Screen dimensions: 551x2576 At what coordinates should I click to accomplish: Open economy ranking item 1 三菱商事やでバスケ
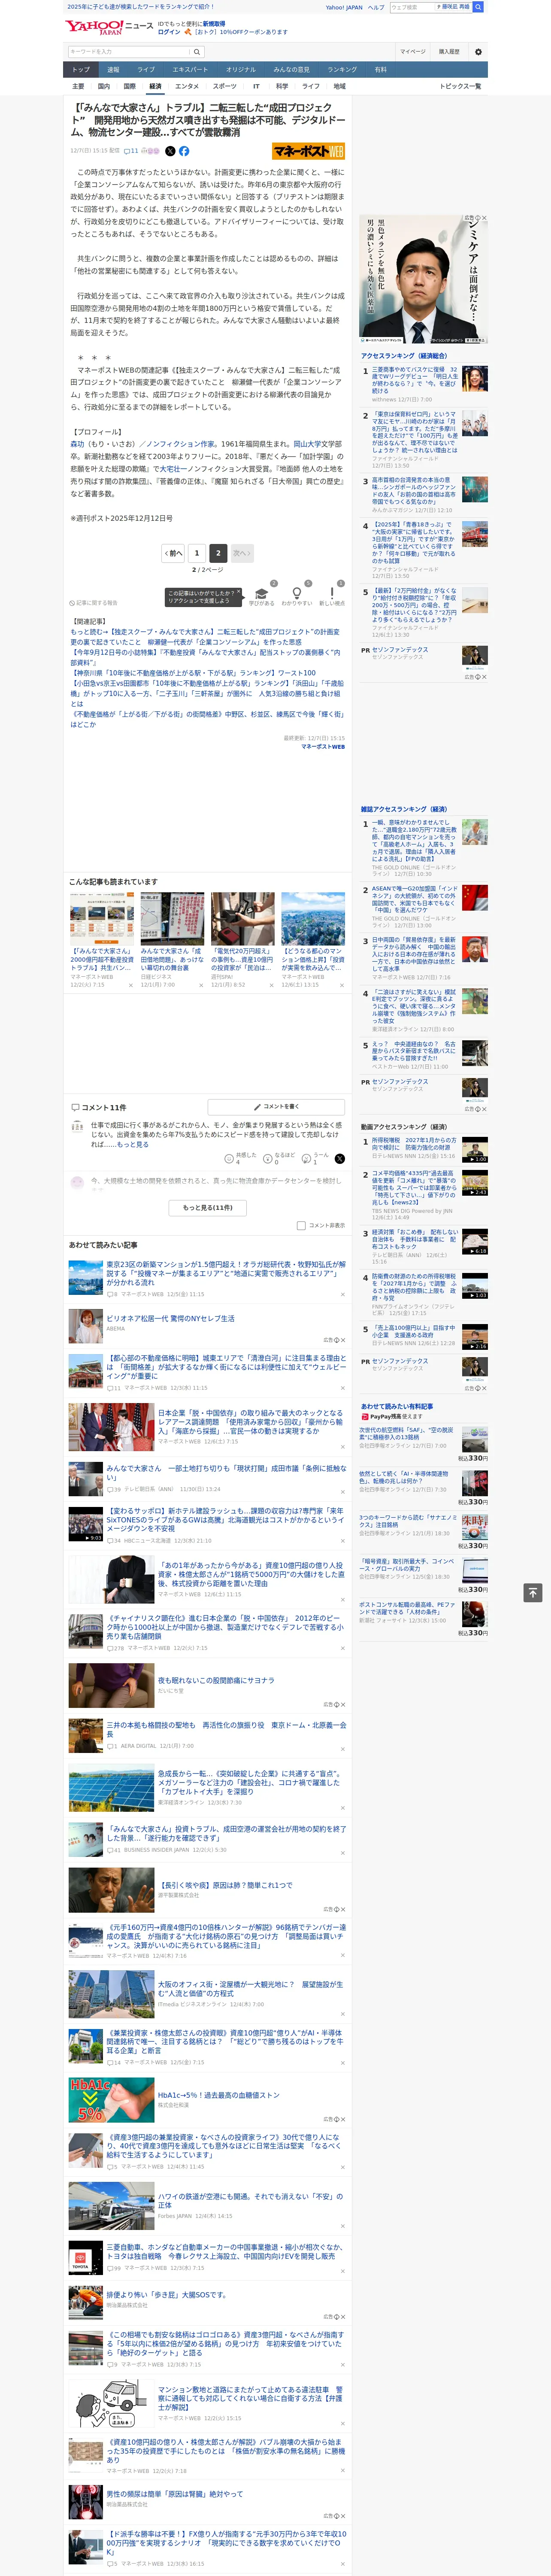(415, 381)
